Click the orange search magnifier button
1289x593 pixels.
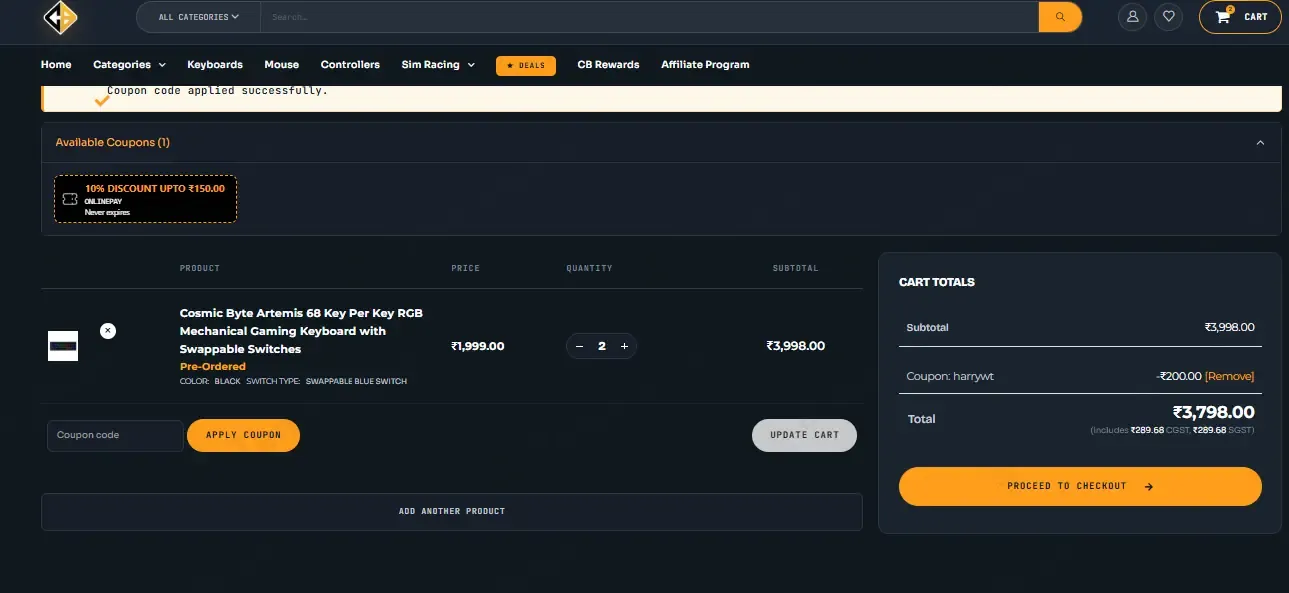[x=1060, y=17]
